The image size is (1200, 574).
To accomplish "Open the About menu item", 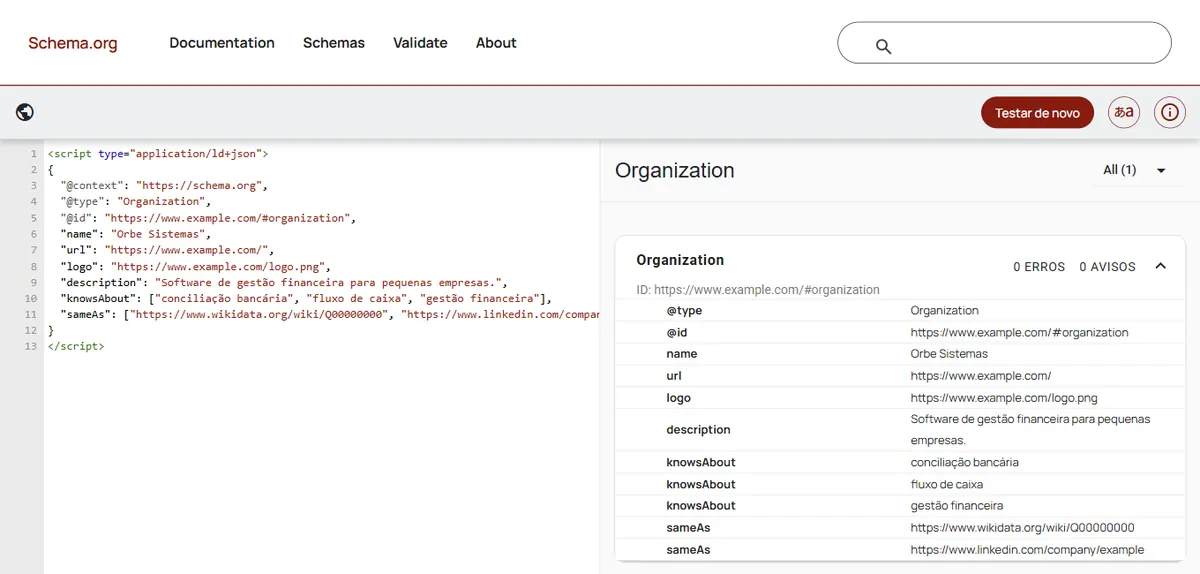I will pos(496,43).
